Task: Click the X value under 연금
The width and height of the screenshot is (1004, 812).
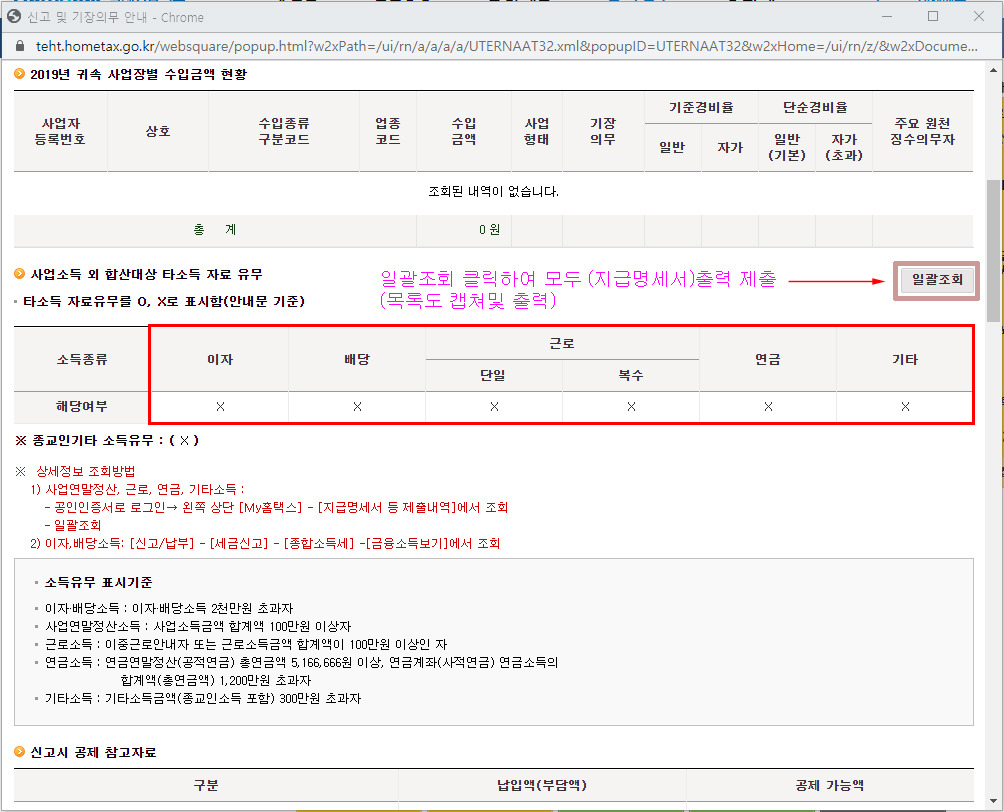Action: tap(768, 407)
